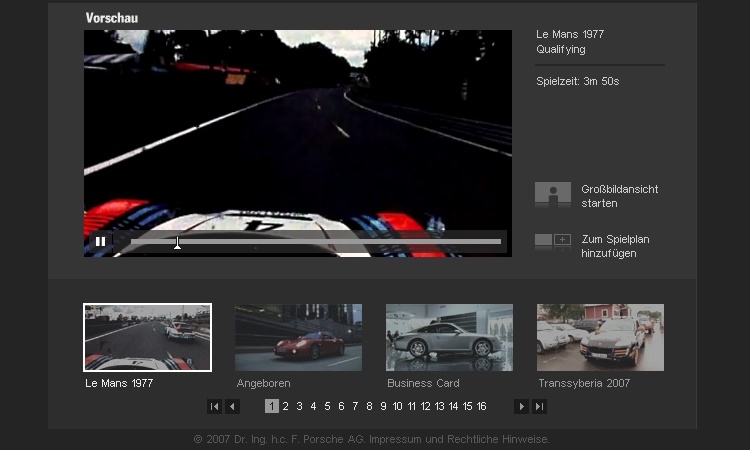This screenshot has width=750, height=450.
Task: Go to page 5
Action: click(327, 406)
